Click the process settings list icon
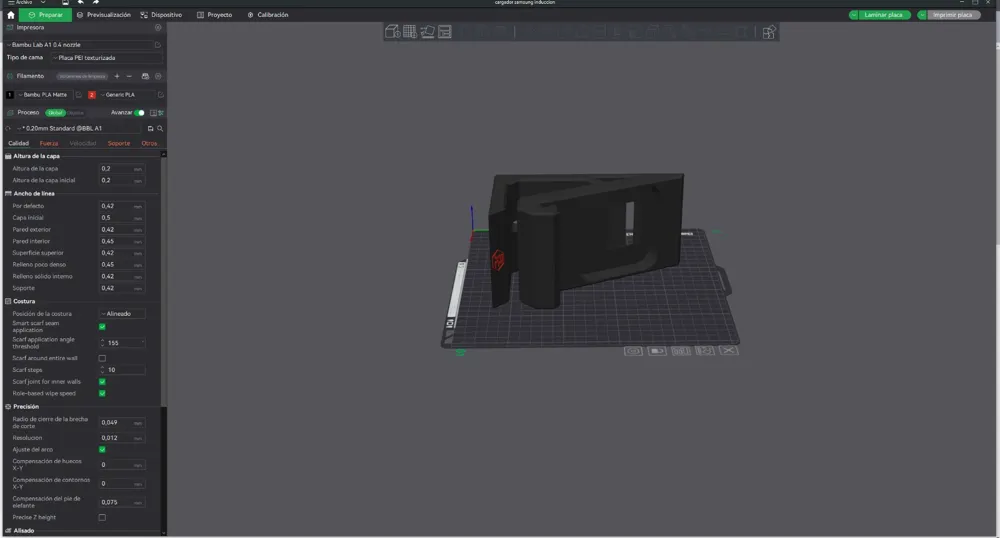The width and height of the screenshot is (1000, 538). [x=153, y=113]
